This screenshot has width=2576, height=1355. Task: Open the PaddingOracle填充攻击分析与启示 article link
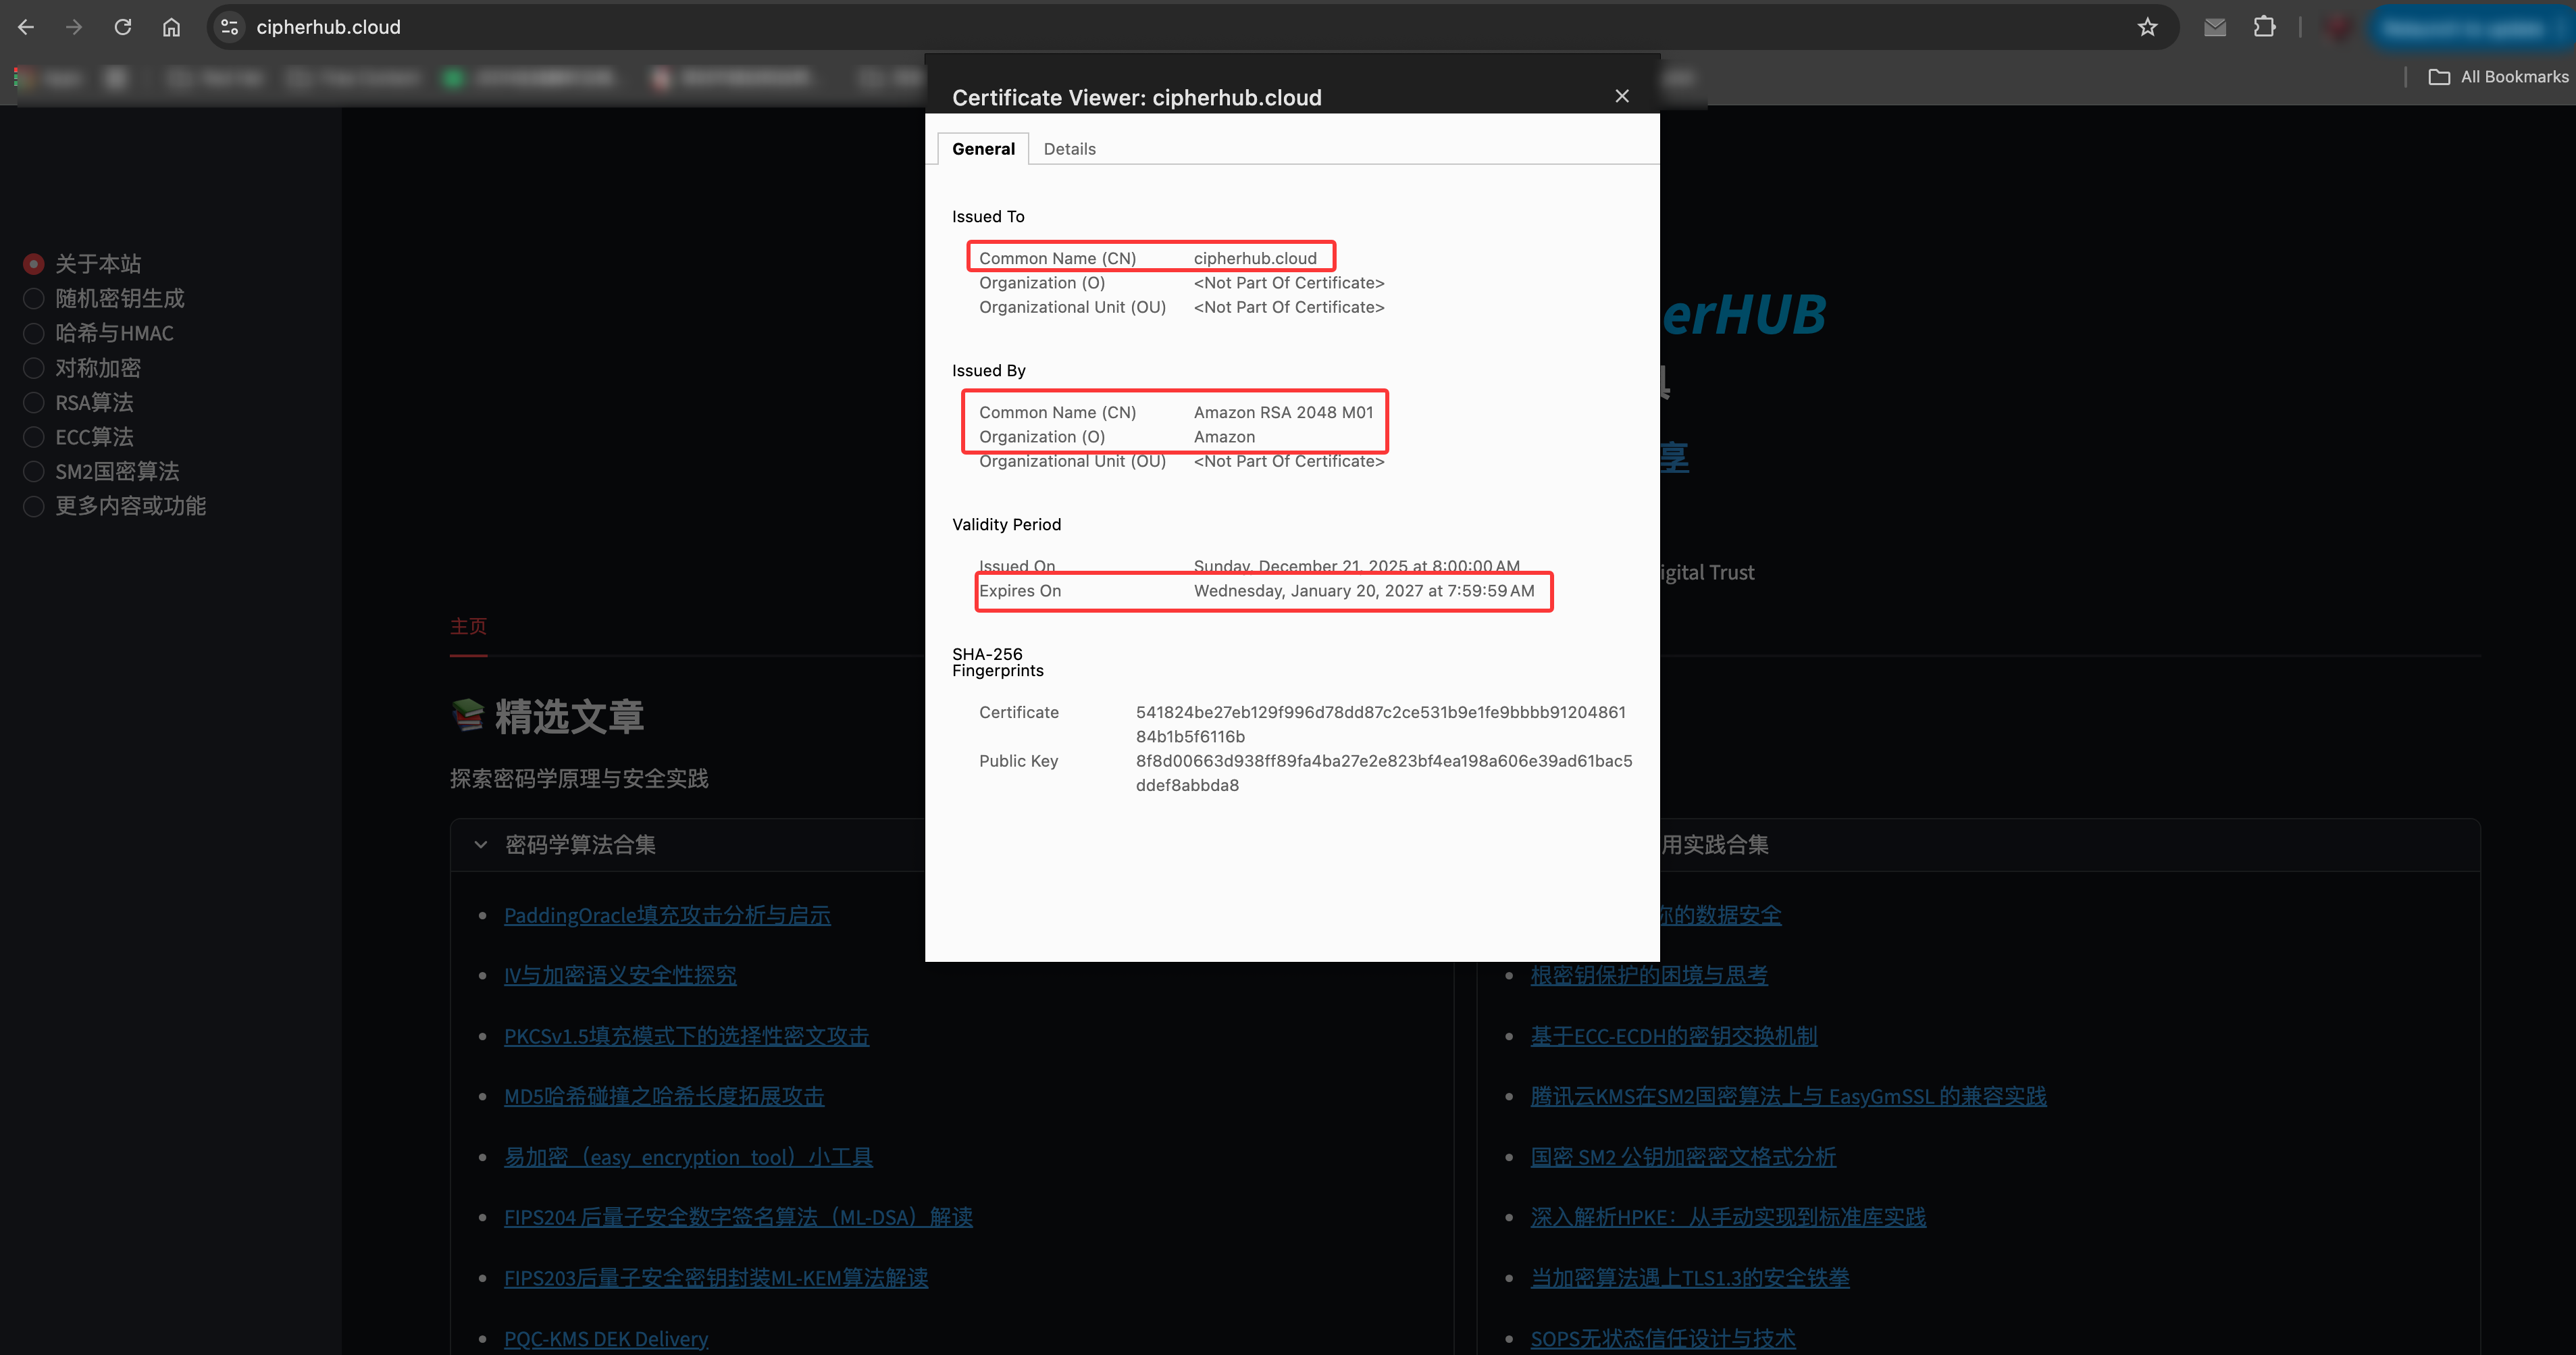point(667,915)
